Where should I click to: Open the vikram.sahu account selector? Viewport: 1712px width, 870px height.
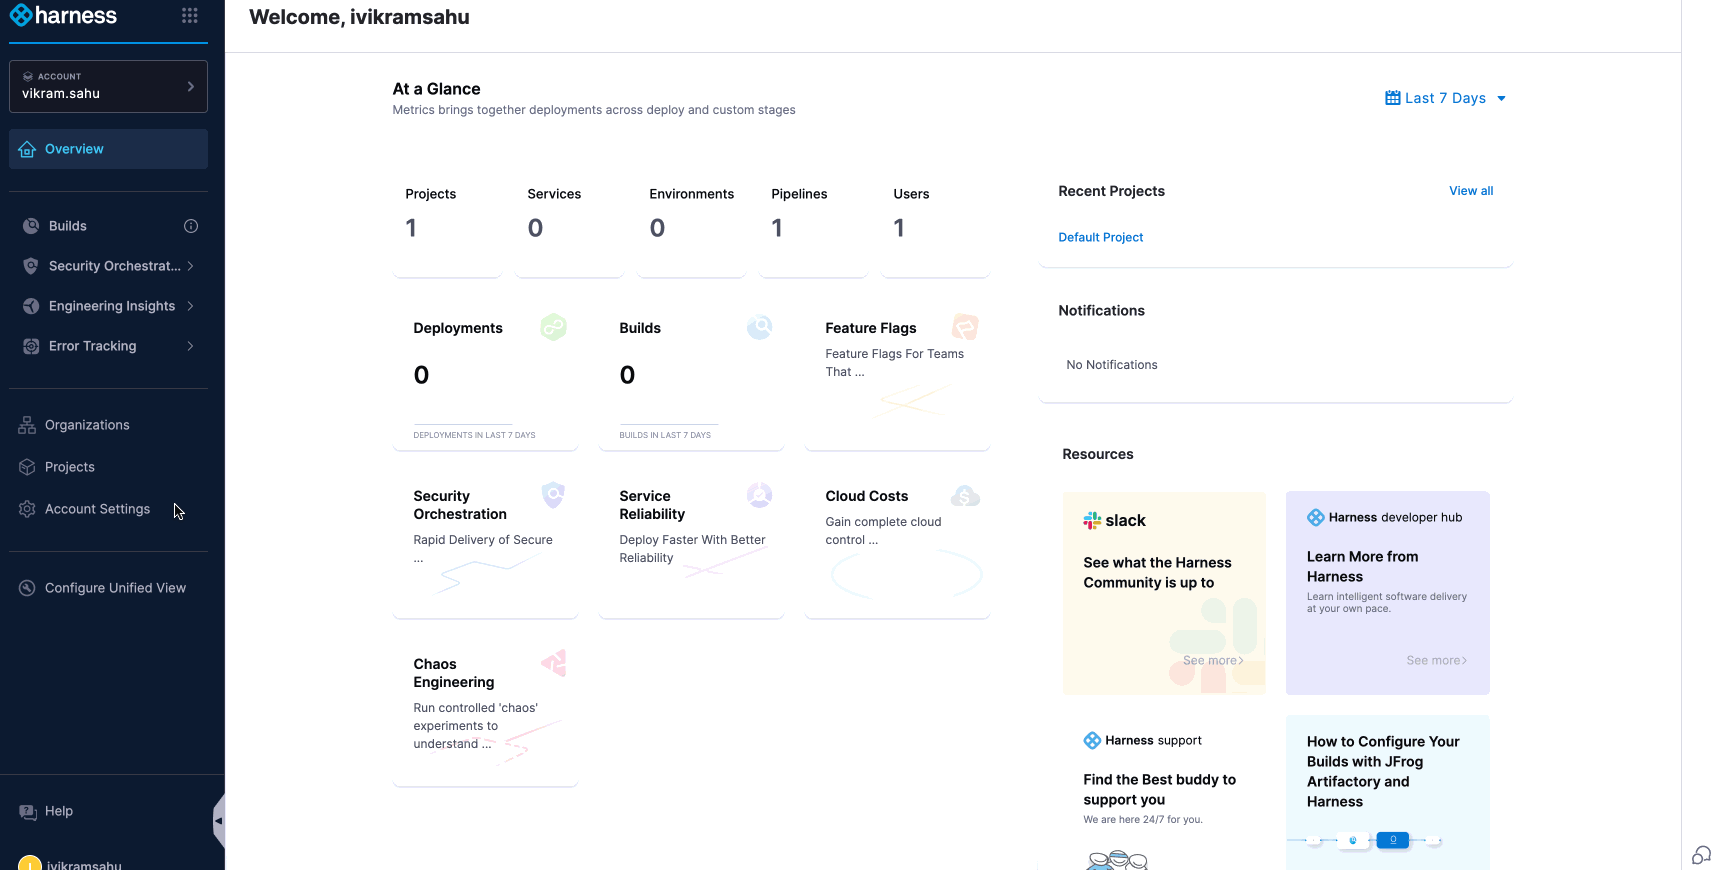[x=108, y=86]
